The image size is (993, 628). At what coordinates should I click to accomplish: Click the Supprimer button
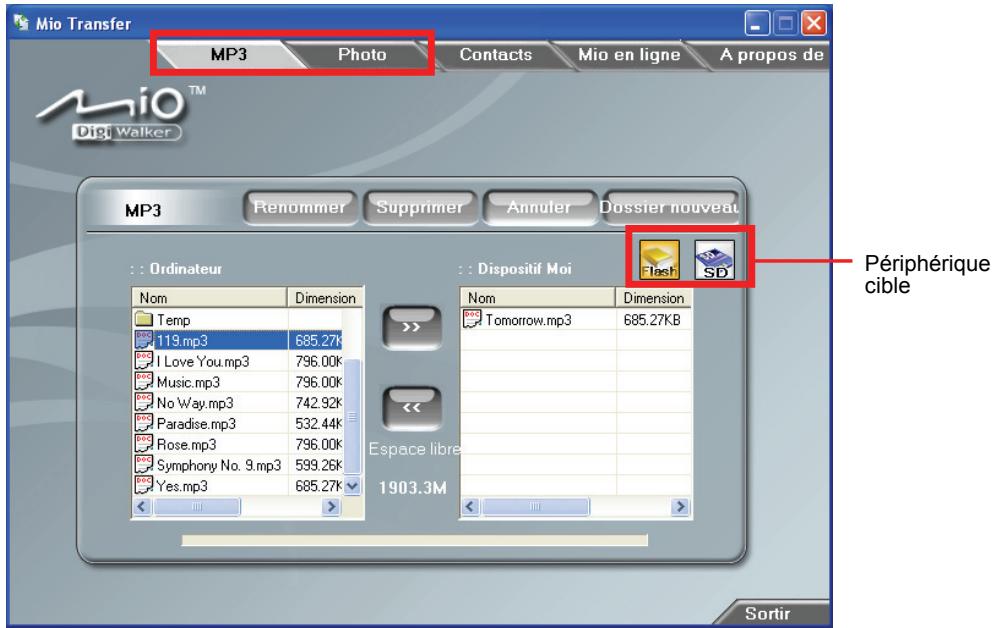point(419,208)
